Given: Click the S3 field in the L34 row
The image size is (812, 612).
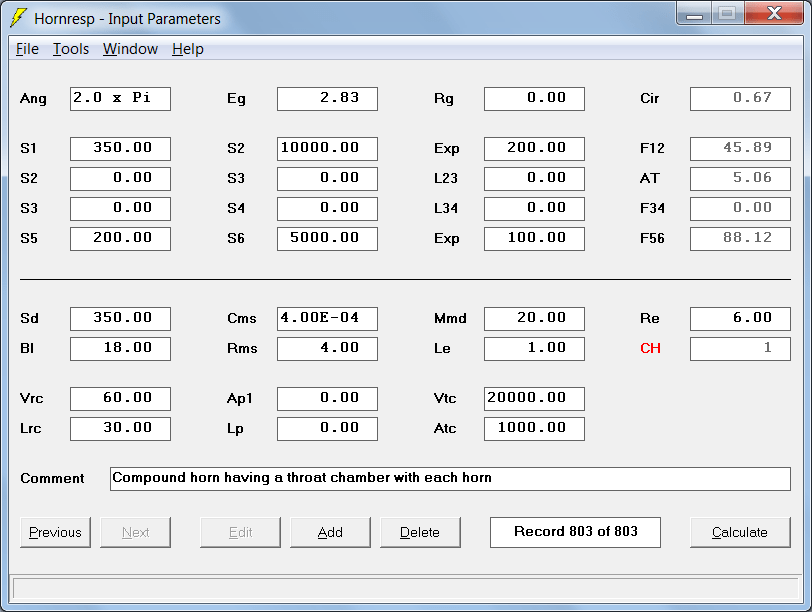Looking at the screenshot, I should point(120,209).
